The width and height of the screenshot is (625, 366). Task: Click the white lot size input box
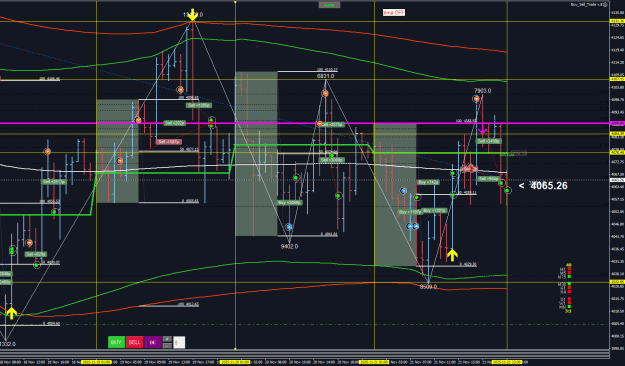coord(179,342)
